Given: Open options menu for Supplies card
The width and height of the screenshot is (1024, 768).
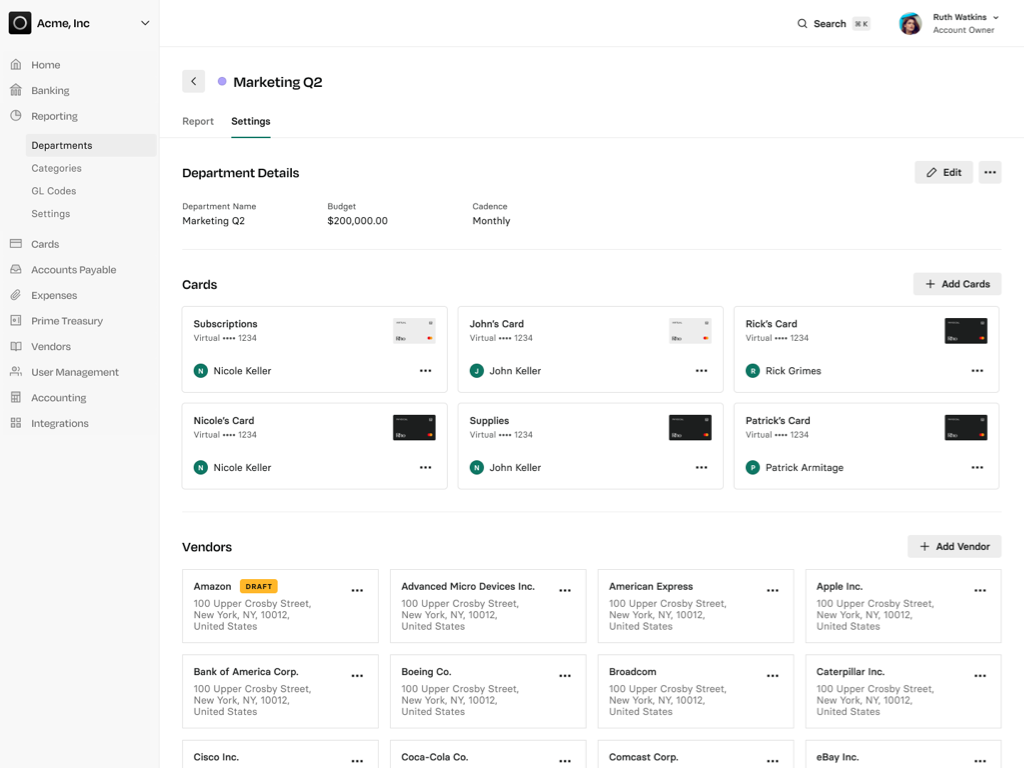Looking at the screenshot, I should point(701,467).
